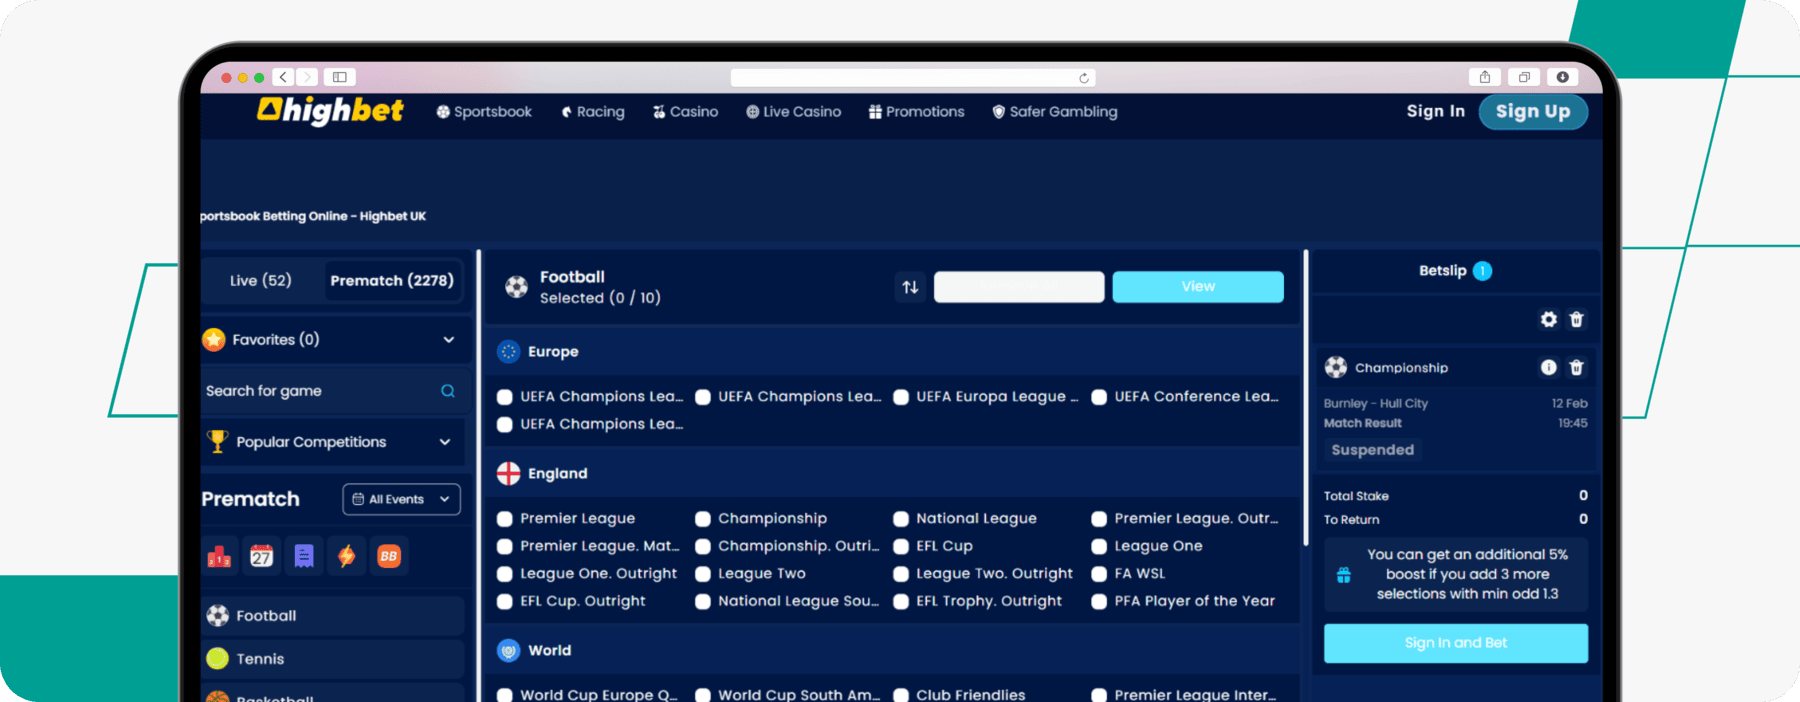Click the browser tabs overview icon

1524,77
